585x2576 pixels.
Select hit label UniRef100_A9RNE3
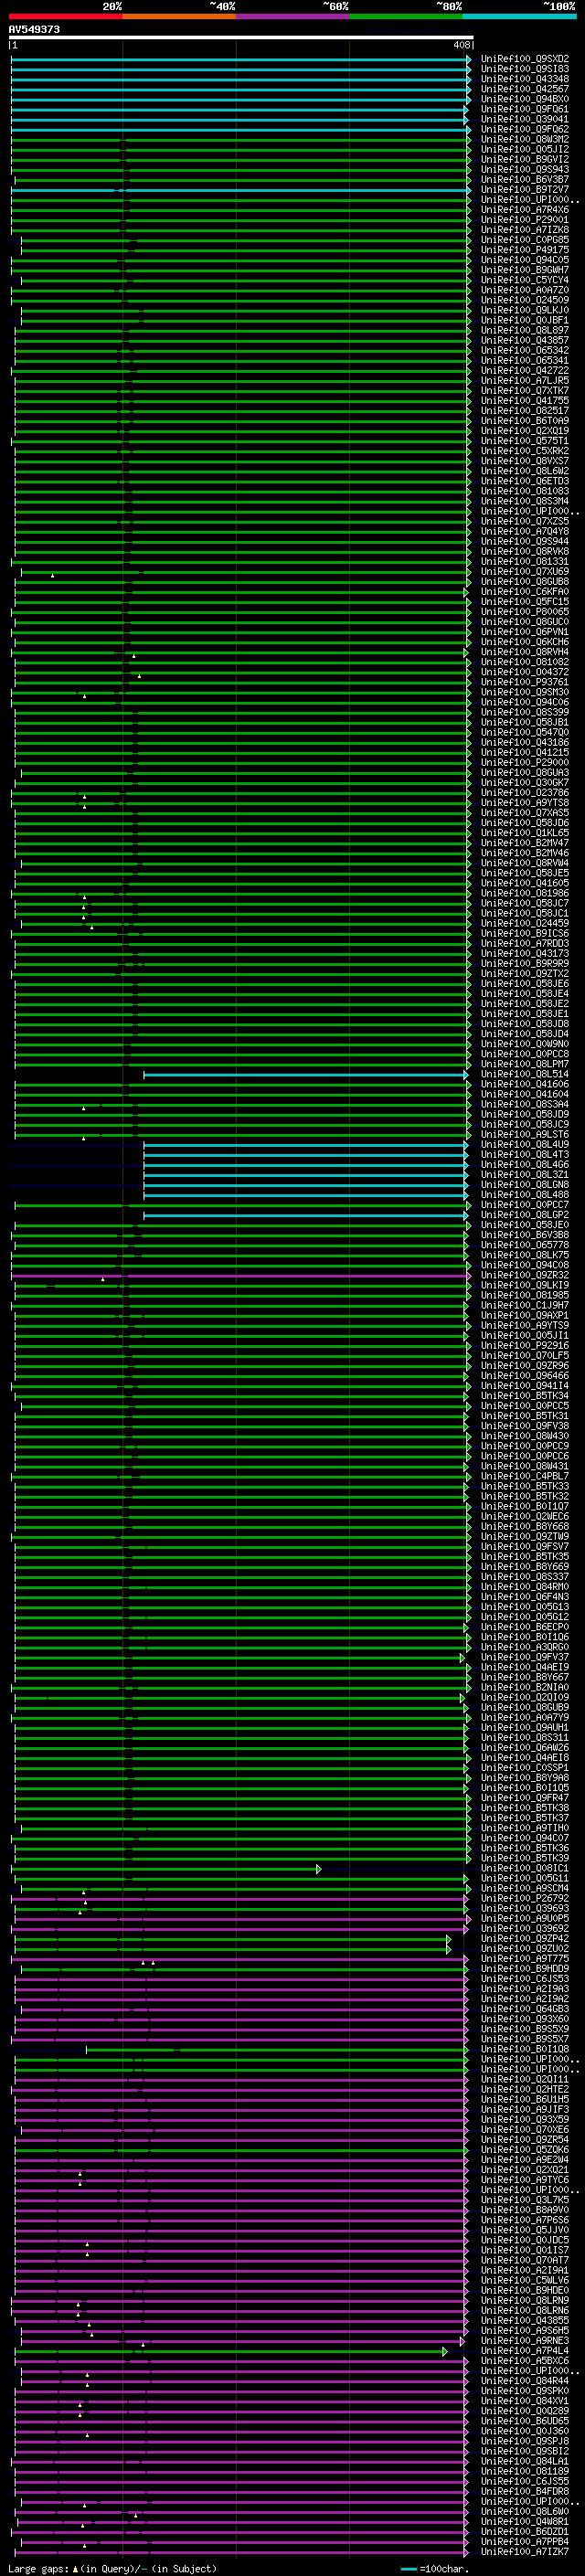(525, 2341)
